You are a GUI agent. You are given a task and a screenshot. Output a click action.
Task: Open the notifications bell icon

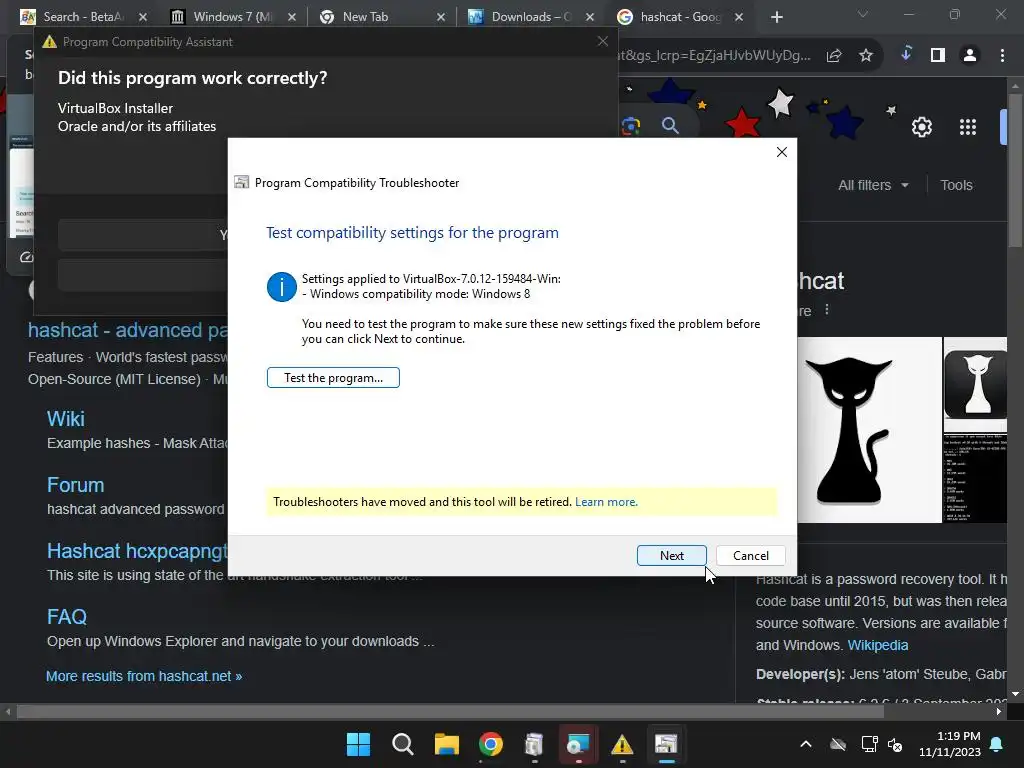[997, 744]
